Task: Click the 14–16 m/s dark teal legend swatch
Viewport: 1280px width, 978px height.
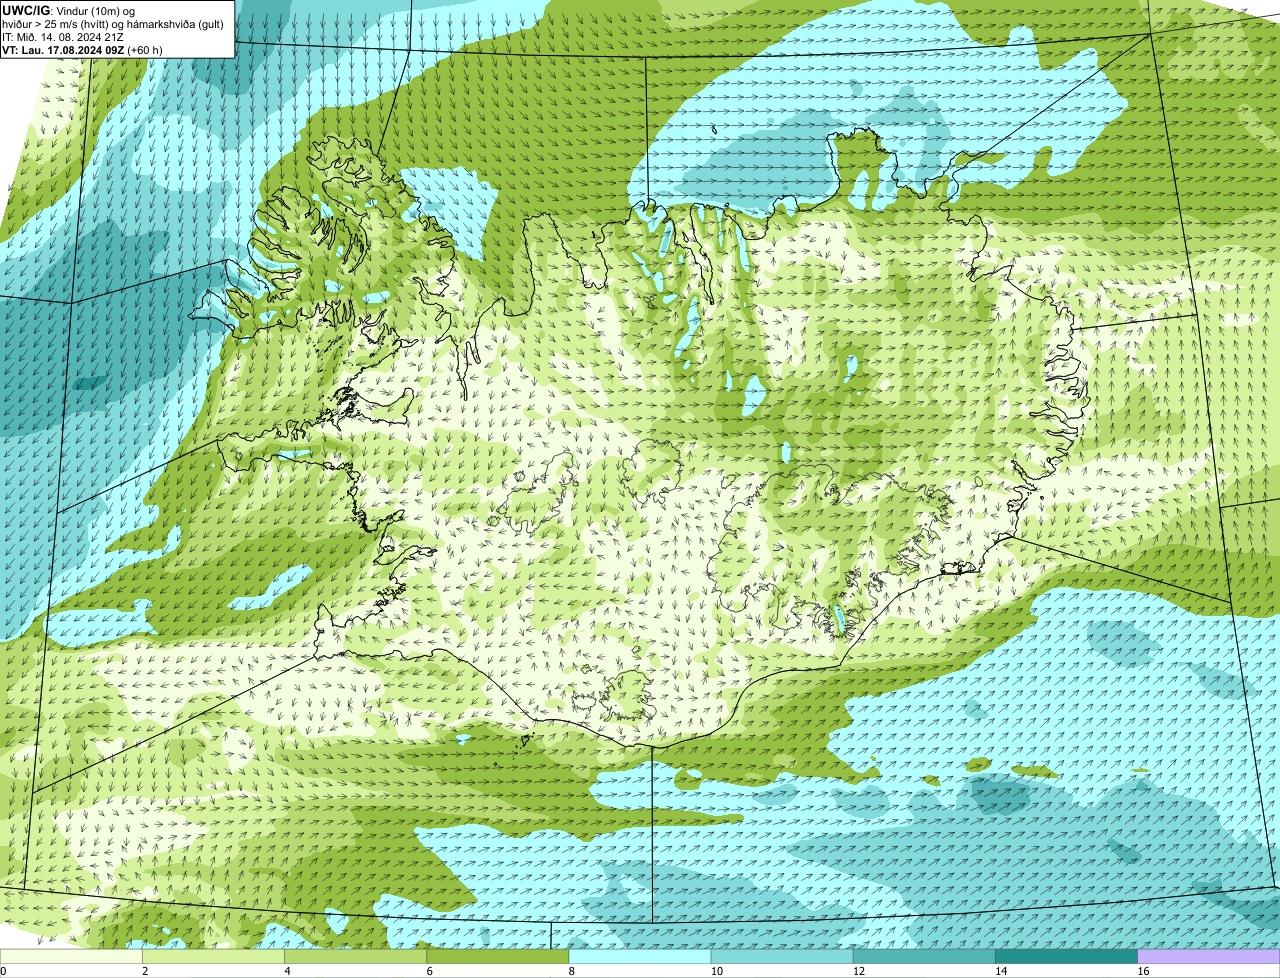Action: pos(1066,957)
